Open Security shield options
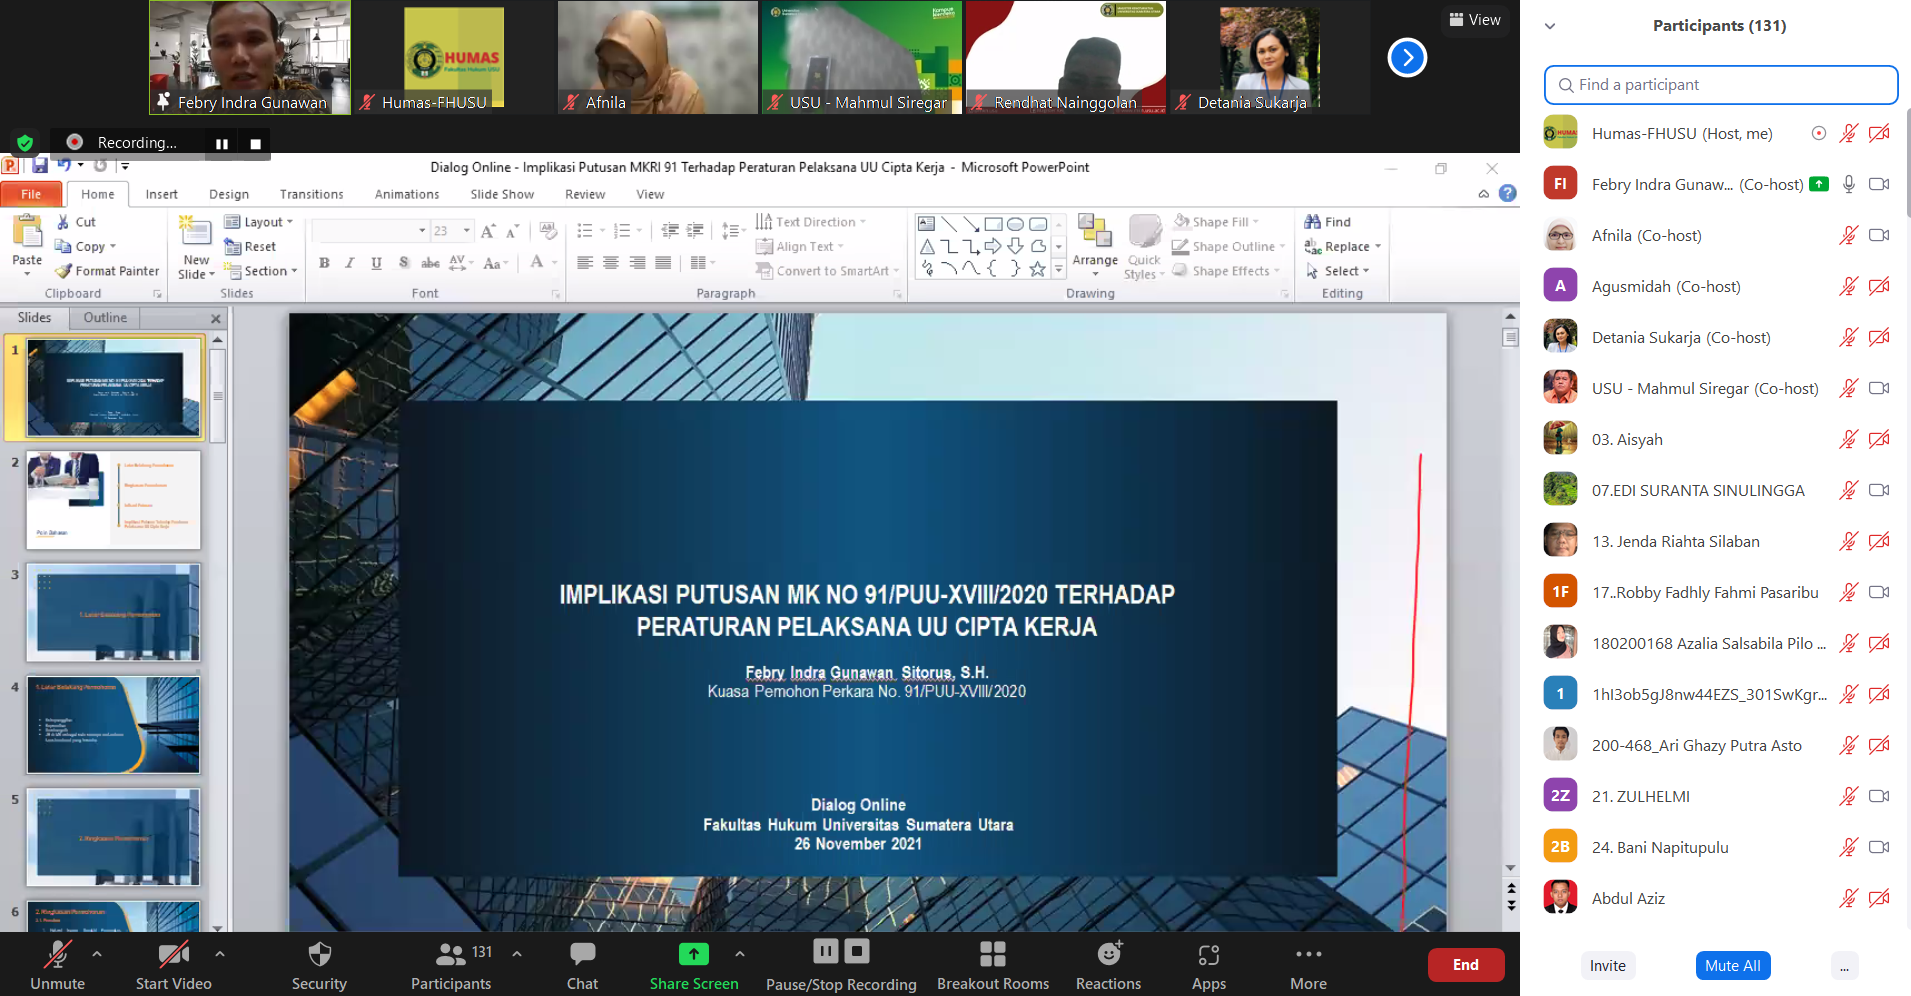The width and height of the screenshot is (1911, 996). pos(319,955)
